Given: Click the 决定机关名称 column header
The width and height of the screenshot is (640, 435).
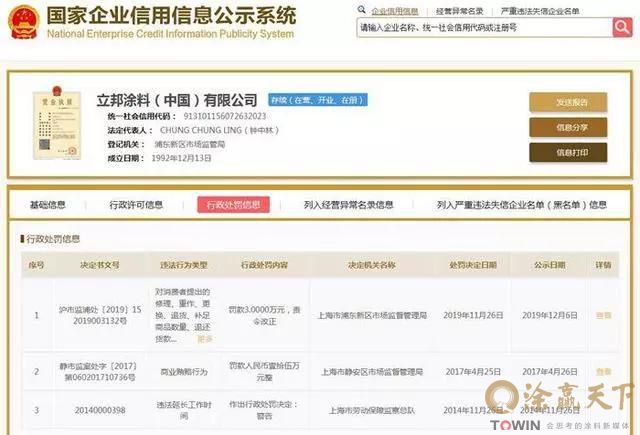Looking at the screenshot, I should click(372, 265).
